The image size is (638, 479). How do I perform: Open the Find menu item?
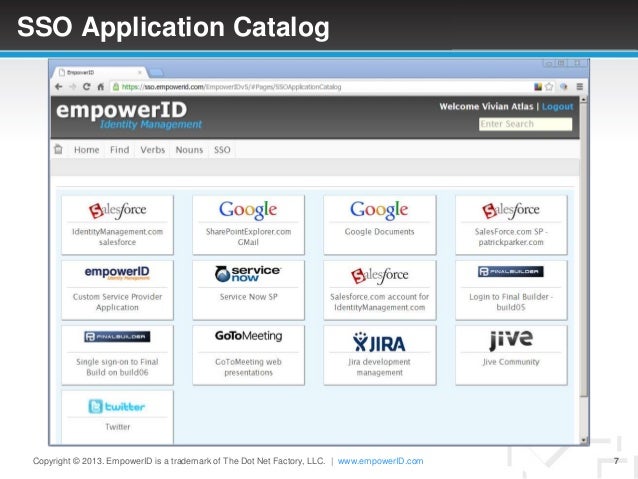[x=120, y=150]
